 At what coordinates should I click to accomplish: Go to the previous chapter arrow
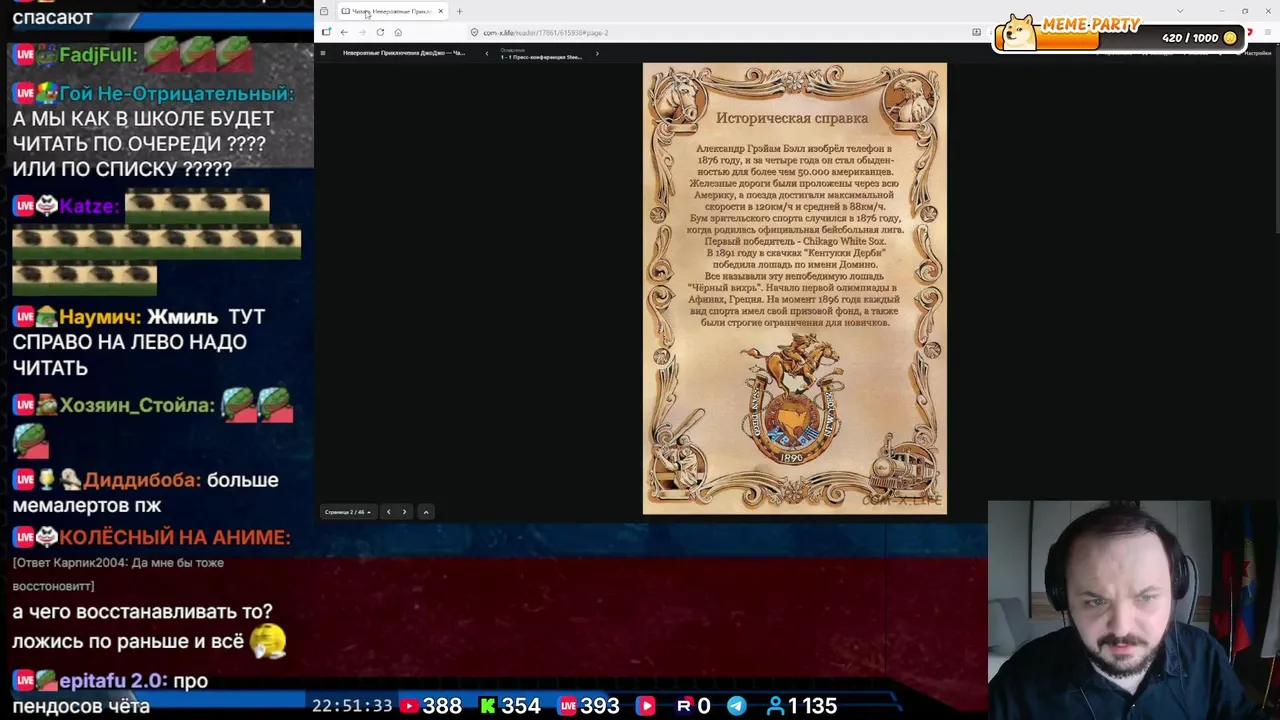[487, 53]
